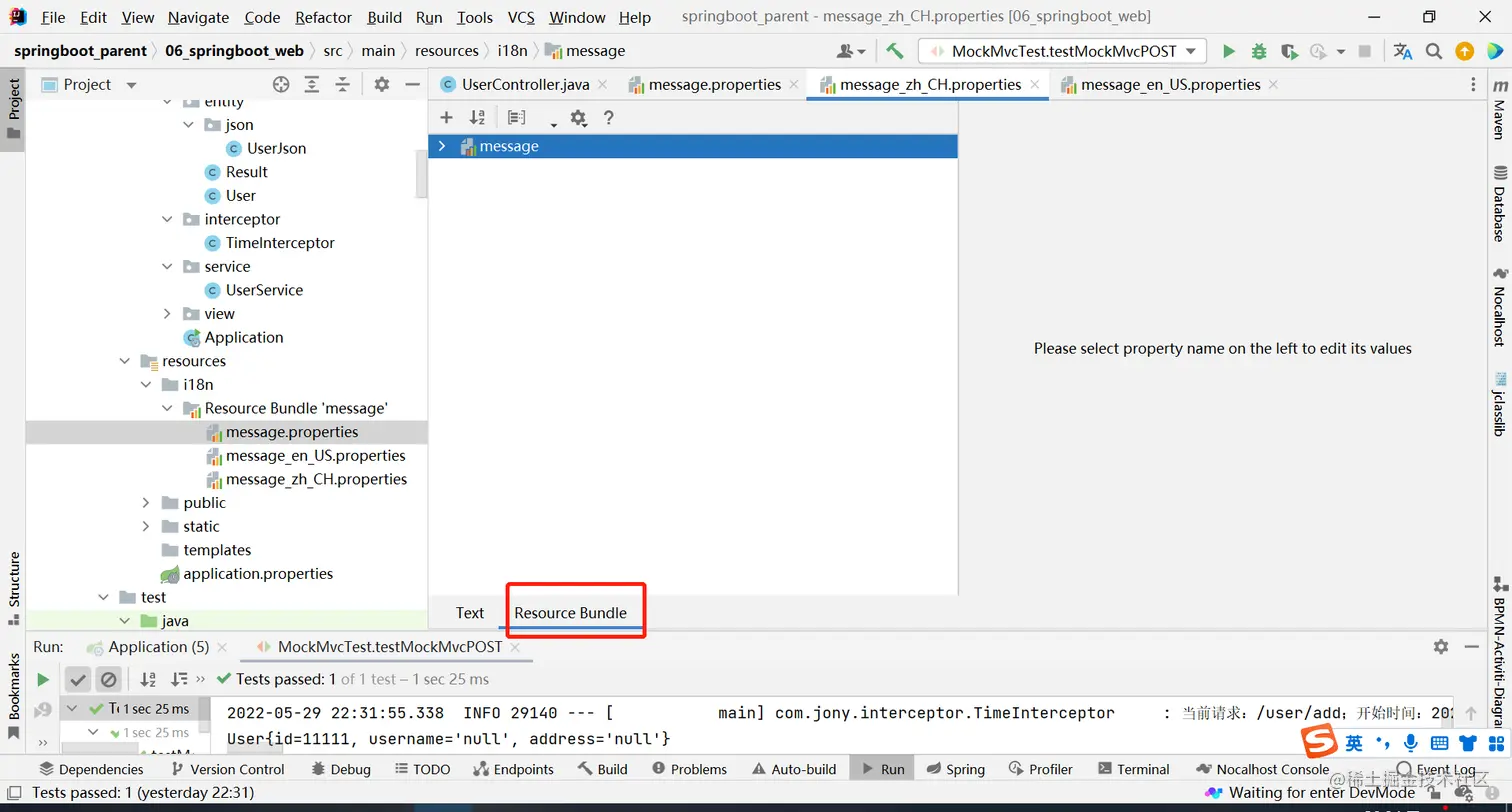Expand all nodes in the Project panel
Image resolution: width=1512 pixels, height=812 pixels.
point(312,85)
